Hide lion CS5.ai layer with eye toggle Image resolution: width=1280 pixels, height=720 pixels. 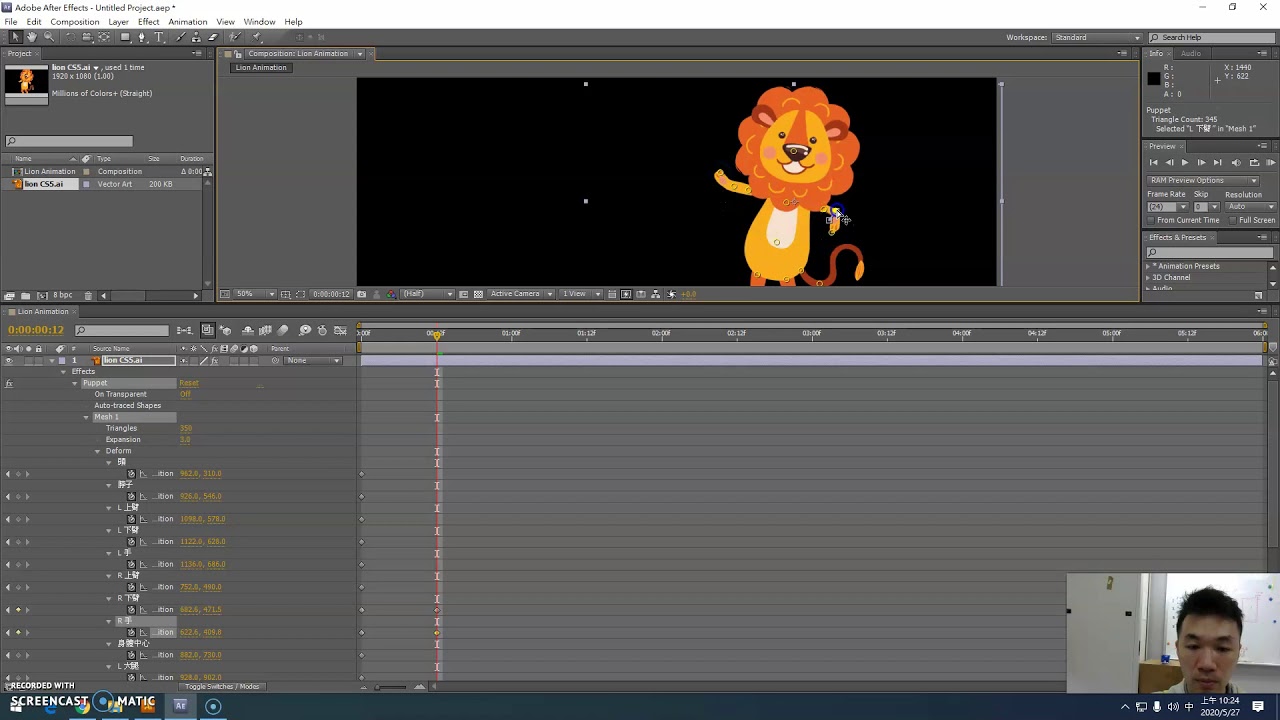[x=9, y=360]
